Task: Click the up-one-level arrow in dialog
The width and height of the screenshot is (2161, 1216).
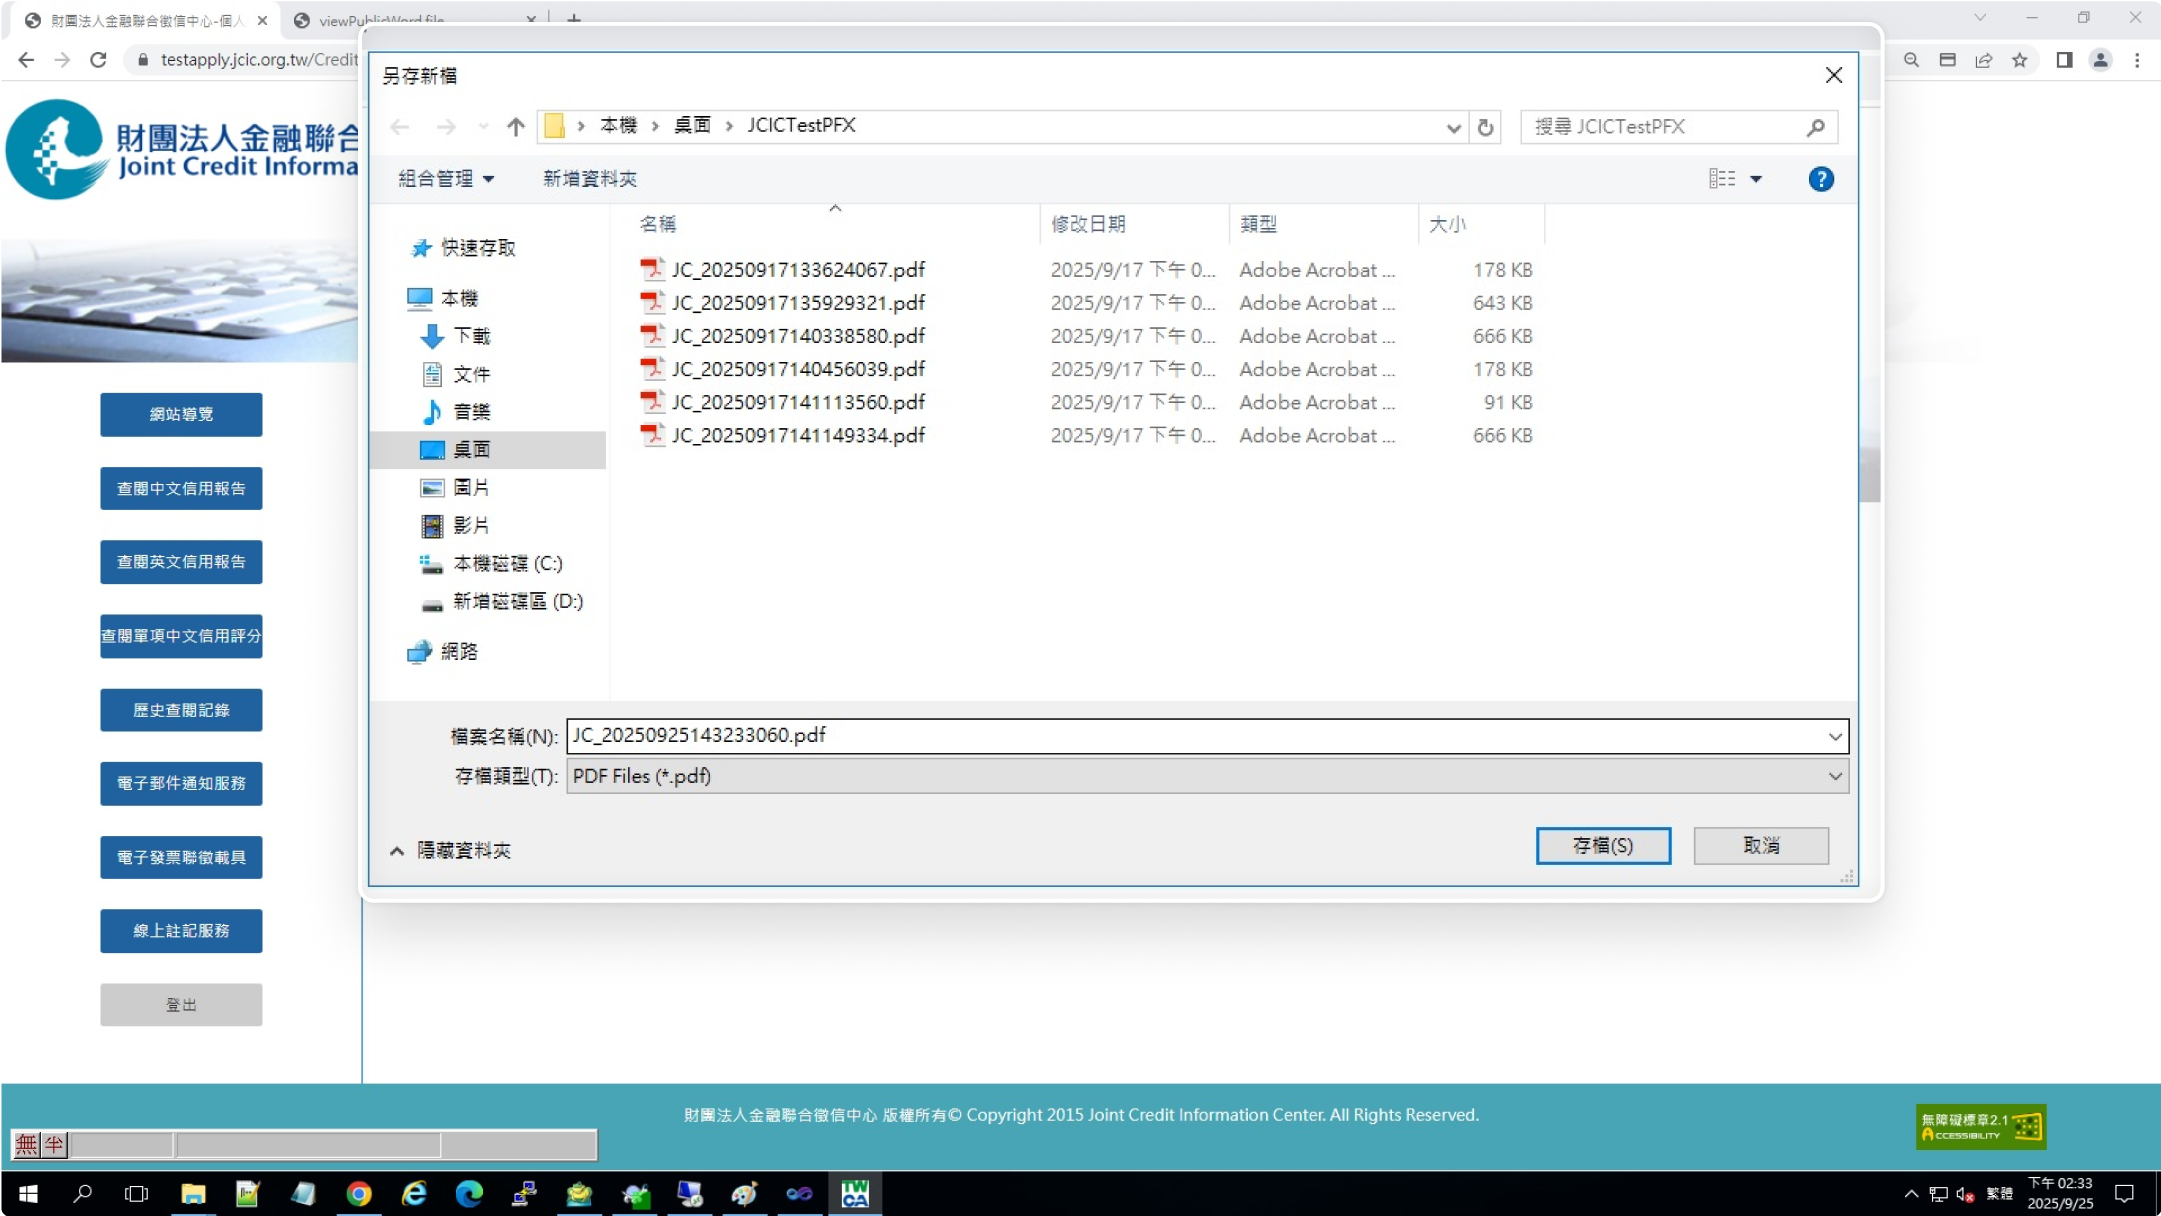Action: 515,127
